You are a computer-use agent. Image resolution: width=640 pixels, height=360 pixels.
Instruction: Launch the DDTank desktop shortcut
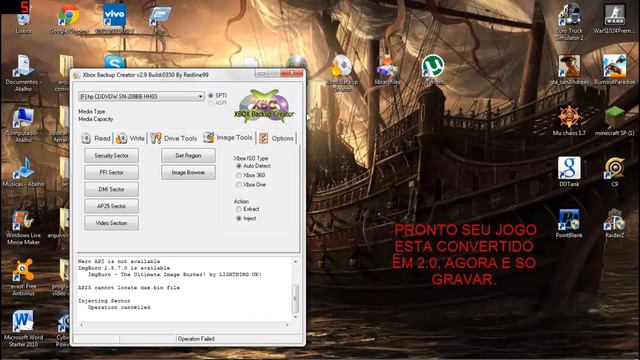tap(569, 171)
